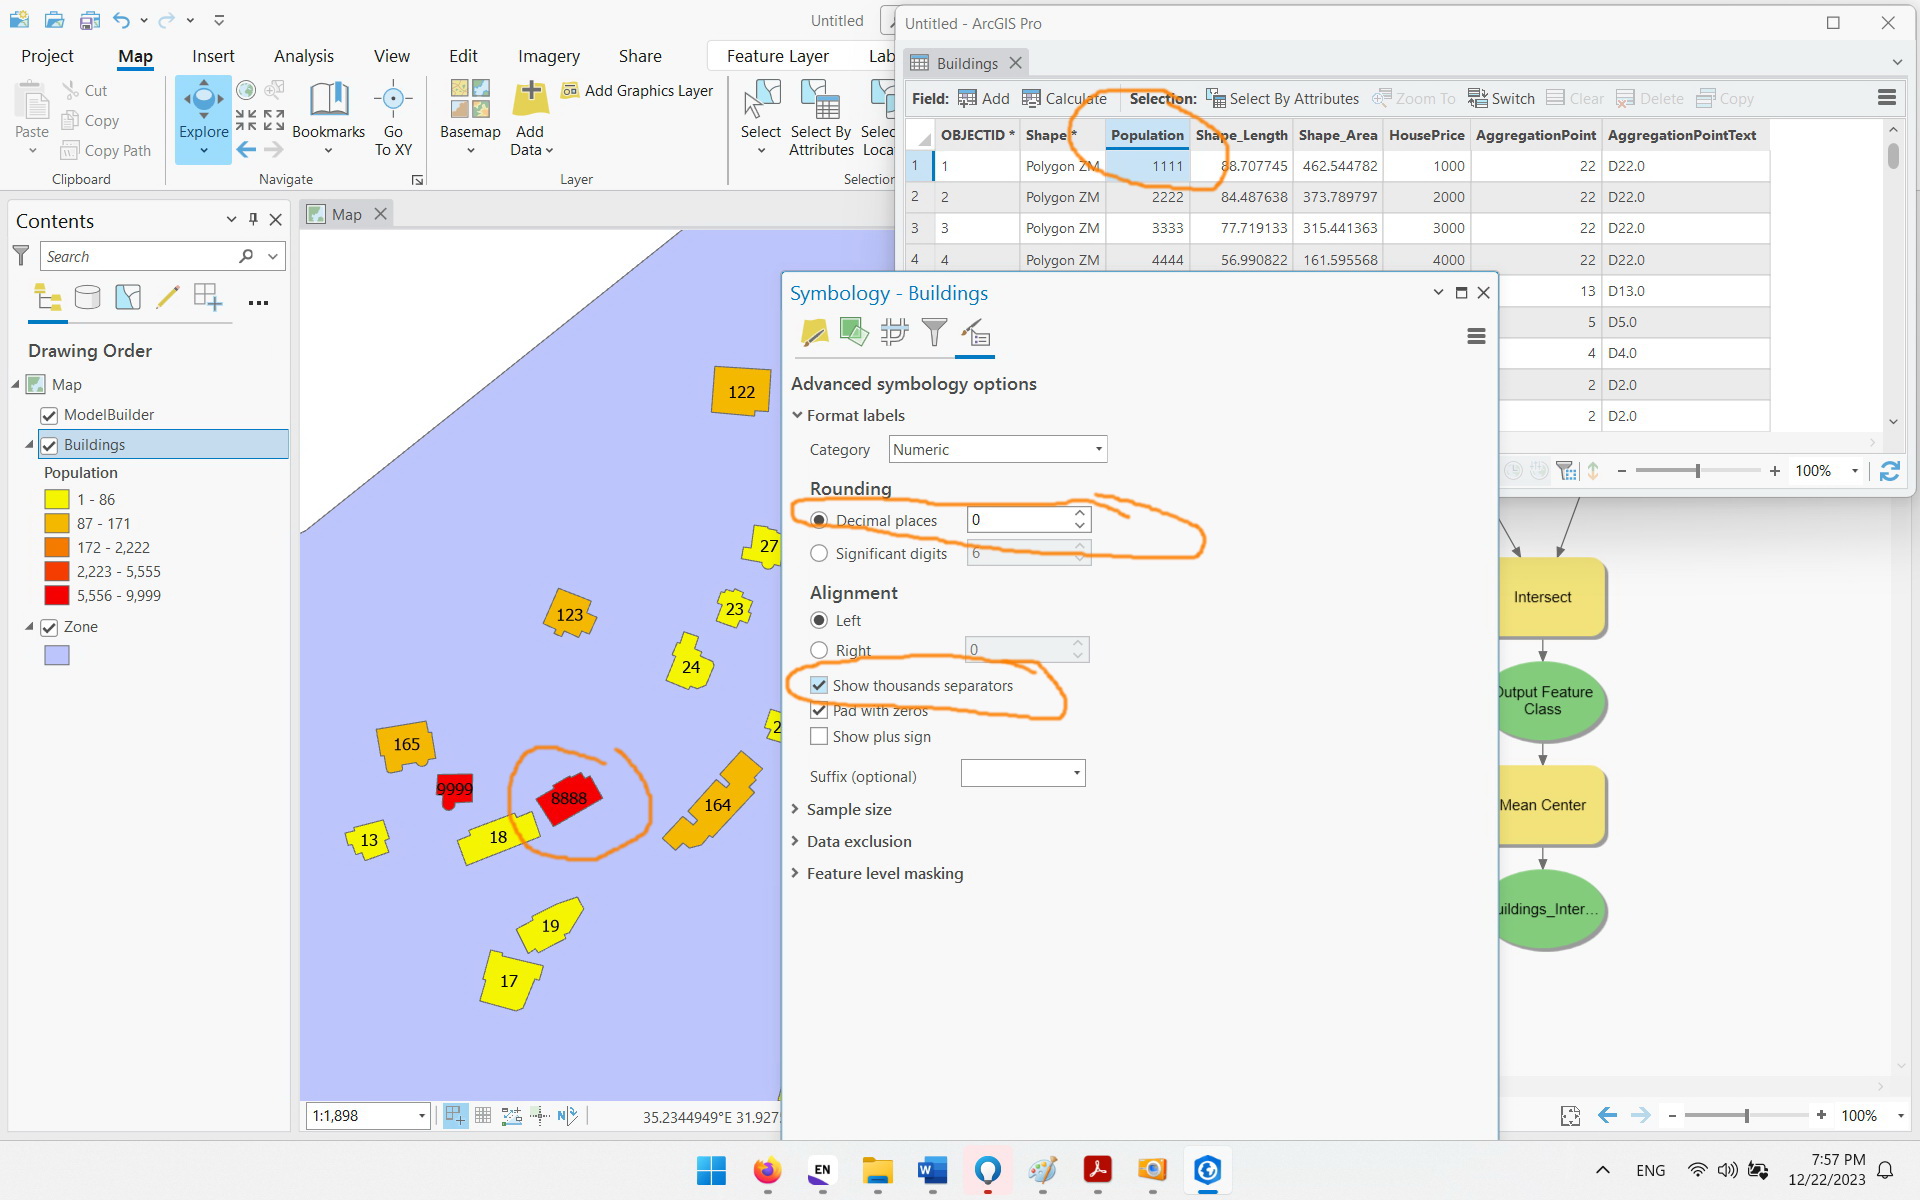Add a new field in the attribute table
This screenshot has height=1200, width=1920.
(984, 98)
